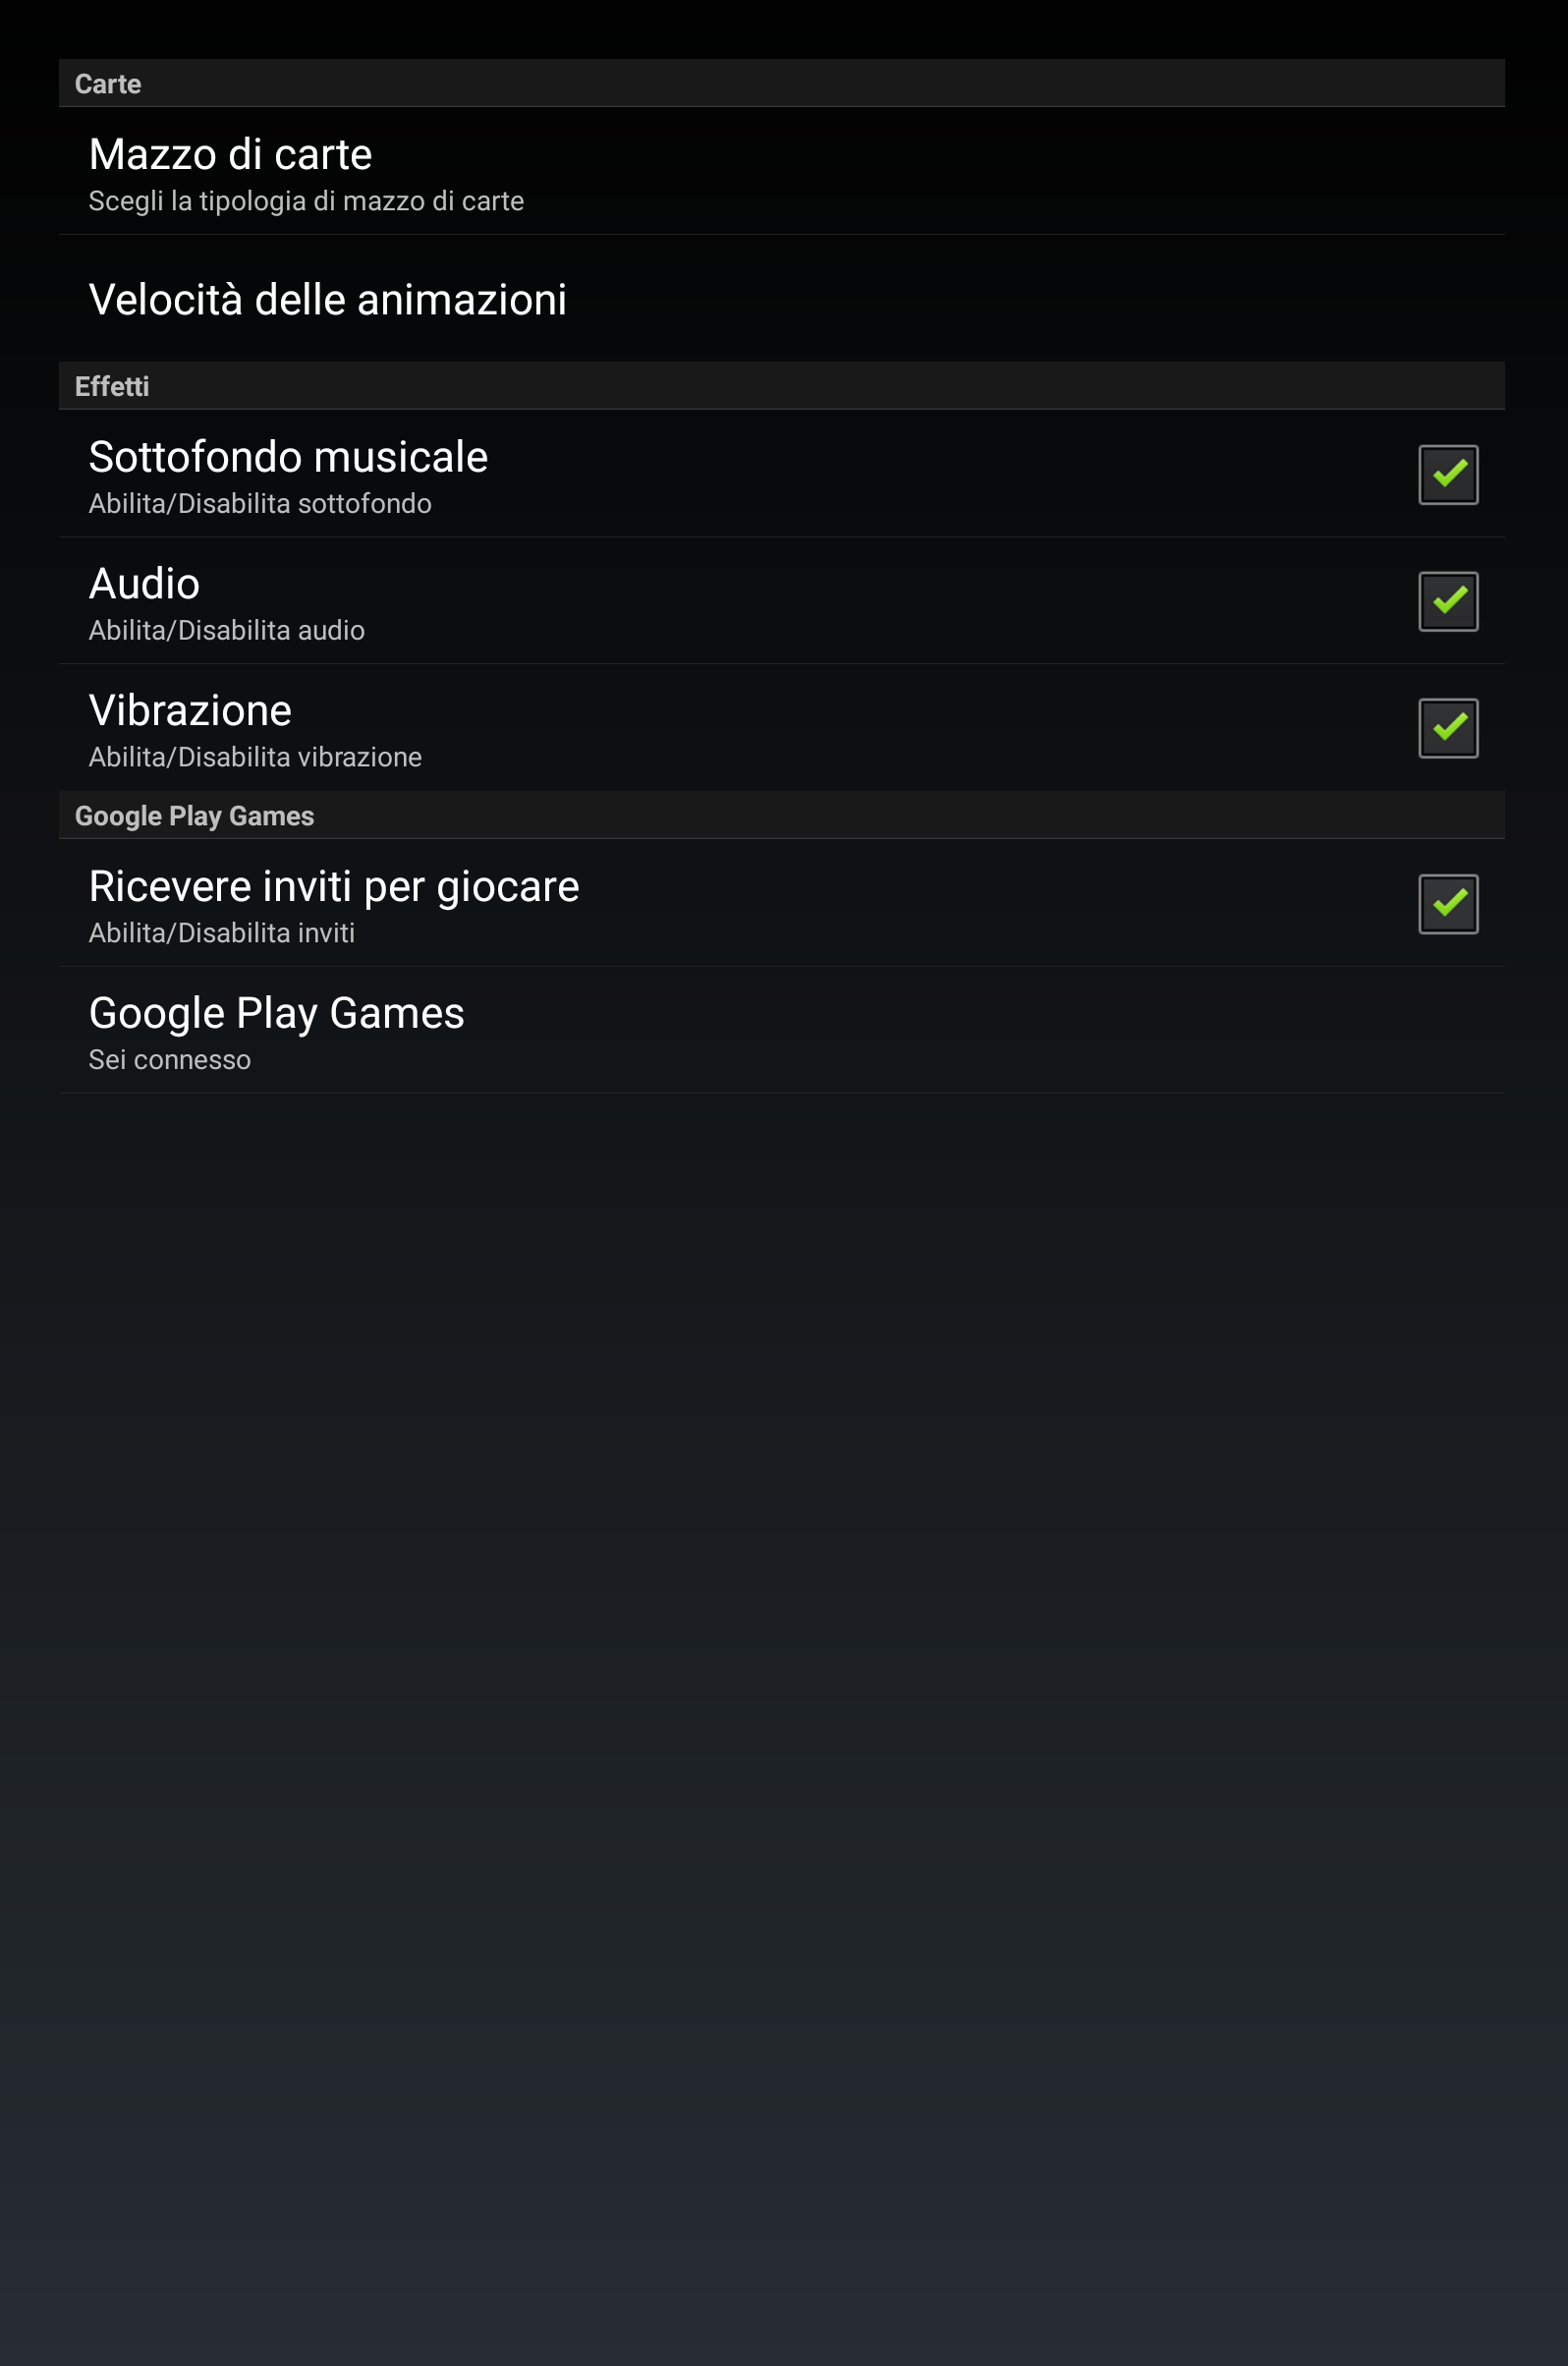Image resolution: width=1568 pixels, height=2366 pixels.
Task: Click the Google Play Games section header
Action: [x=781, y=815]
